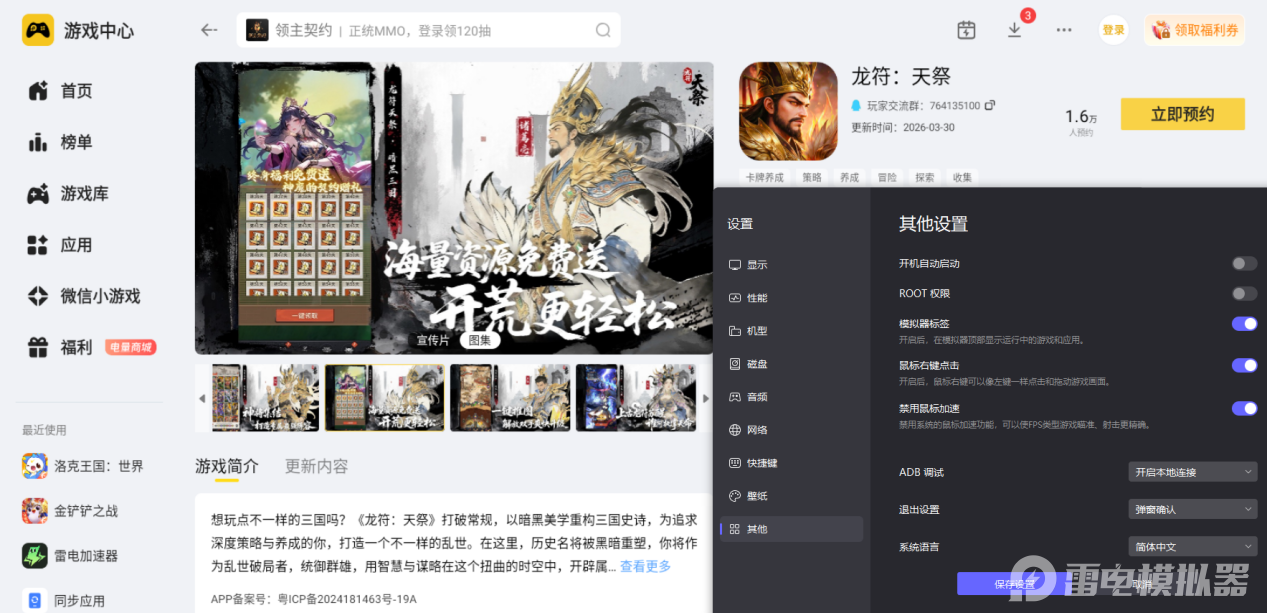Show previous thumbnails with left arrow
This screenshot has width=1267, height=613.
pyautogui.click(x=202, y=398)
